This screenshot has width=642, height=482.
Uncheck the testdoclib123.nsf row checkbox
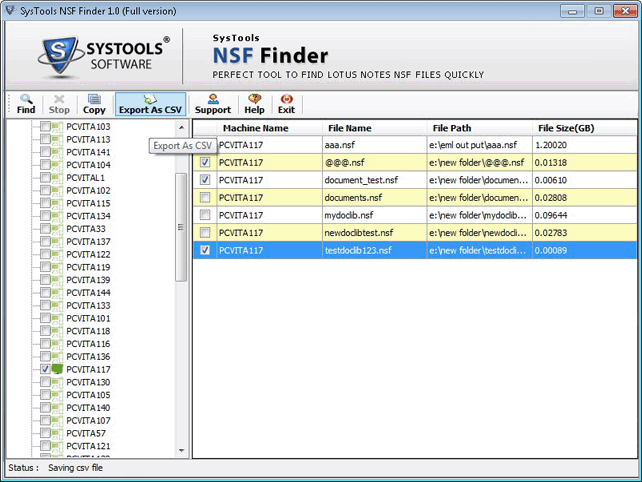(x=205, y=250)
